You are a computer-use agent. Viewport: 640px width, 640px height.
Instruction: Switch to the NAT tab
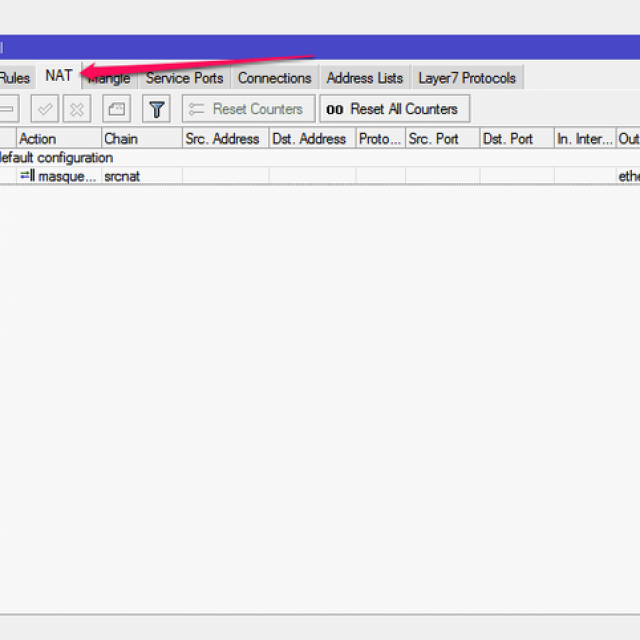(x=58, y=76)
